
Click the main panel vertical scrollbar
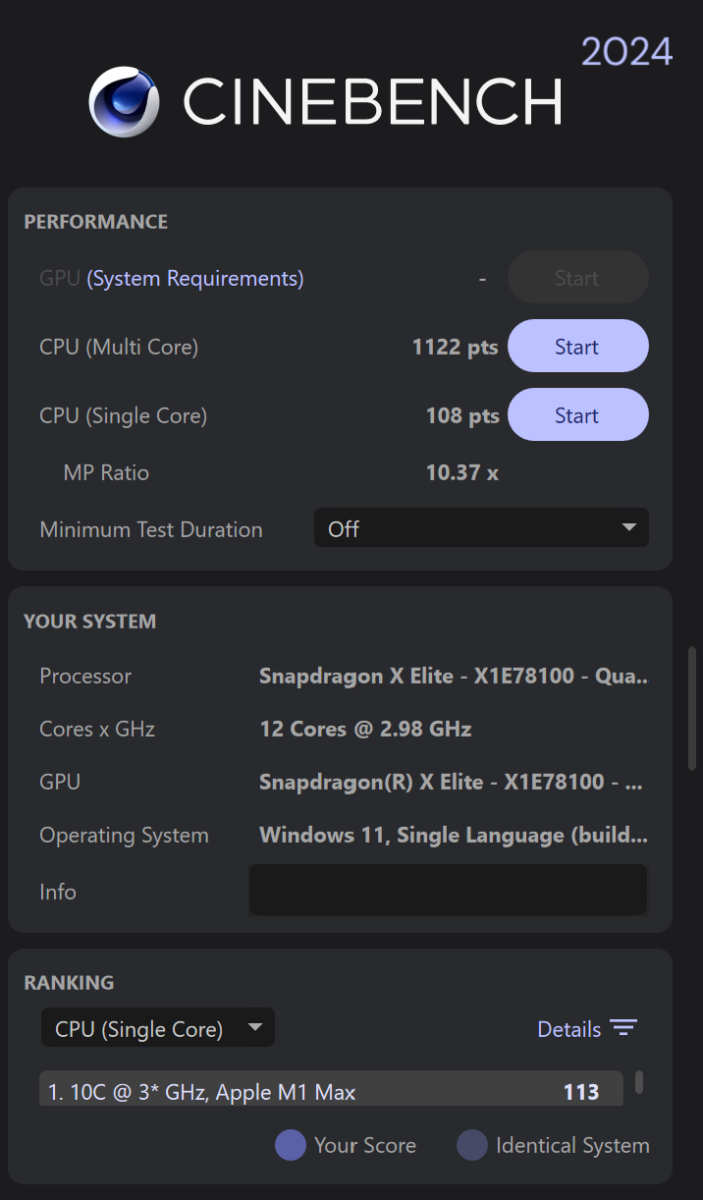(x=692, y=708)
